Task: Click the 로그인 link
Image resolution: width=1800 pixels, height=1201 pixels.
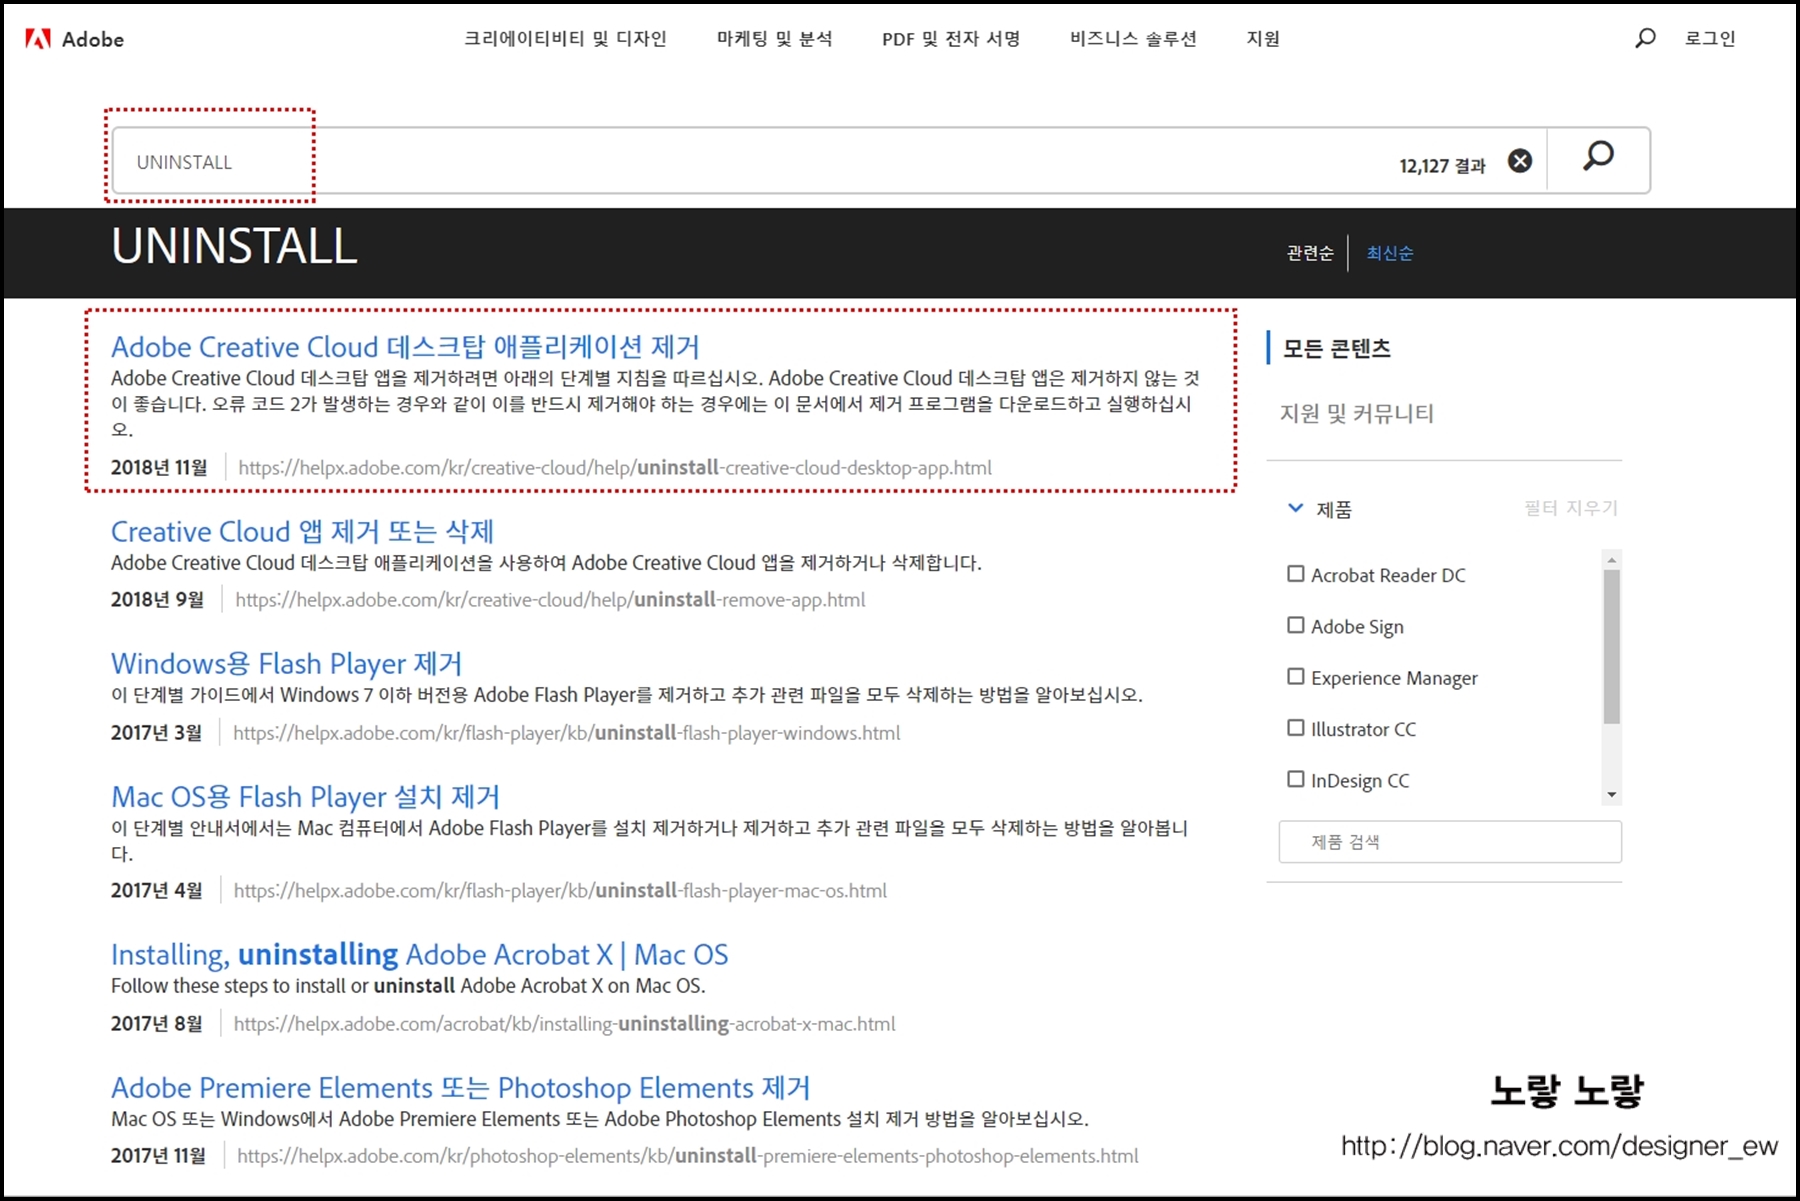Action: pos(1710,39)
